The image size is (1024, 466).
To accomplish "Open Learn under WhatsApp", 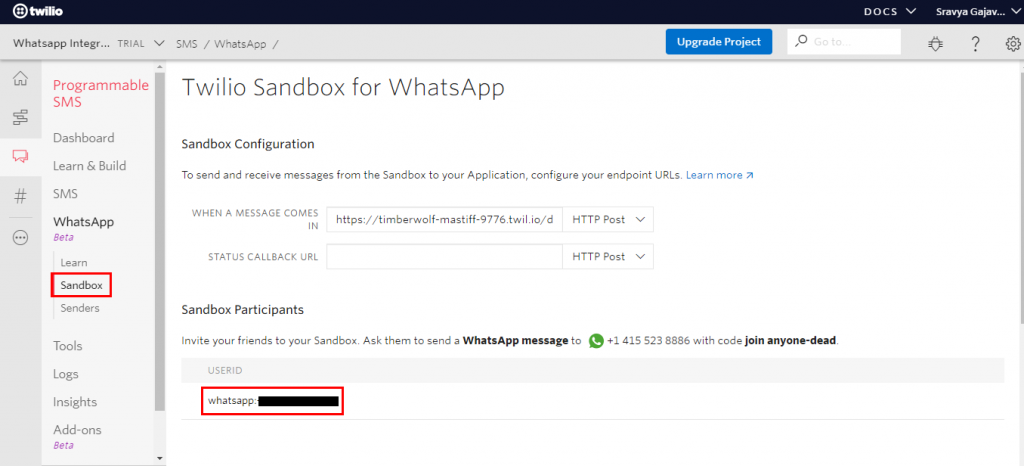I will coord(74,262).
